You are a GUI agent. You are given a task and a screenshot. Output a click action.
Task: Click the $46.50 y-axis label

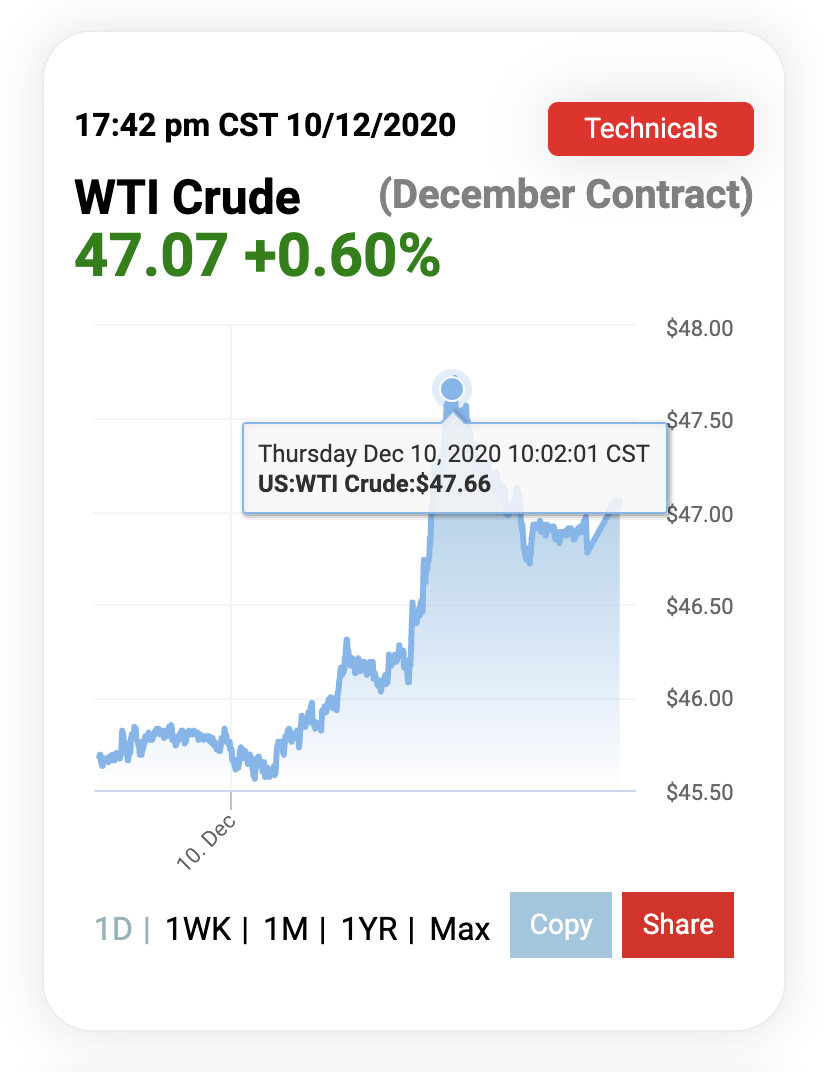[x=699, y=606]
